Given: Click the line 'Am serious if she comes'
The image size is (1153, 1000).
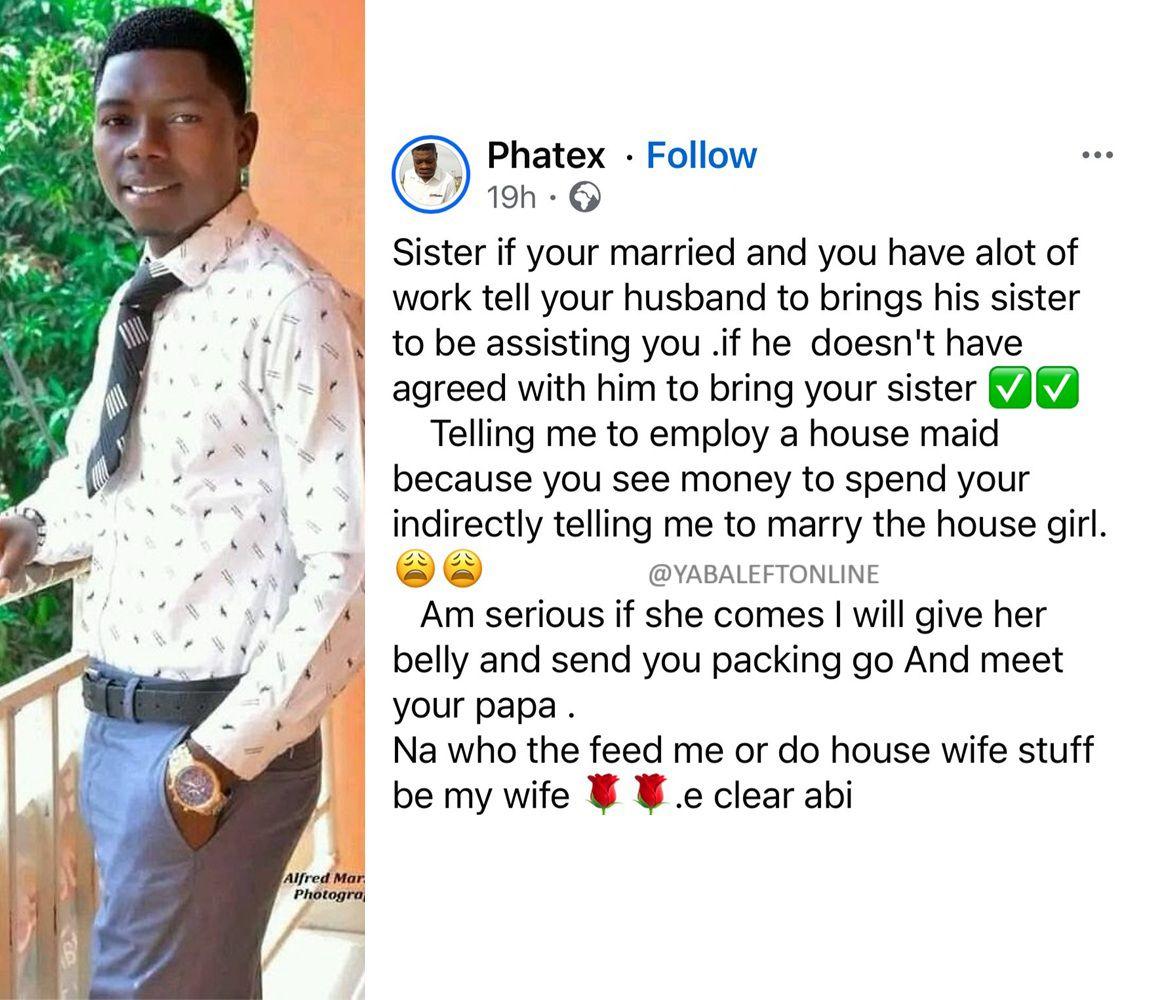Looking at the screenshot, I should click(x=733, y=615).
